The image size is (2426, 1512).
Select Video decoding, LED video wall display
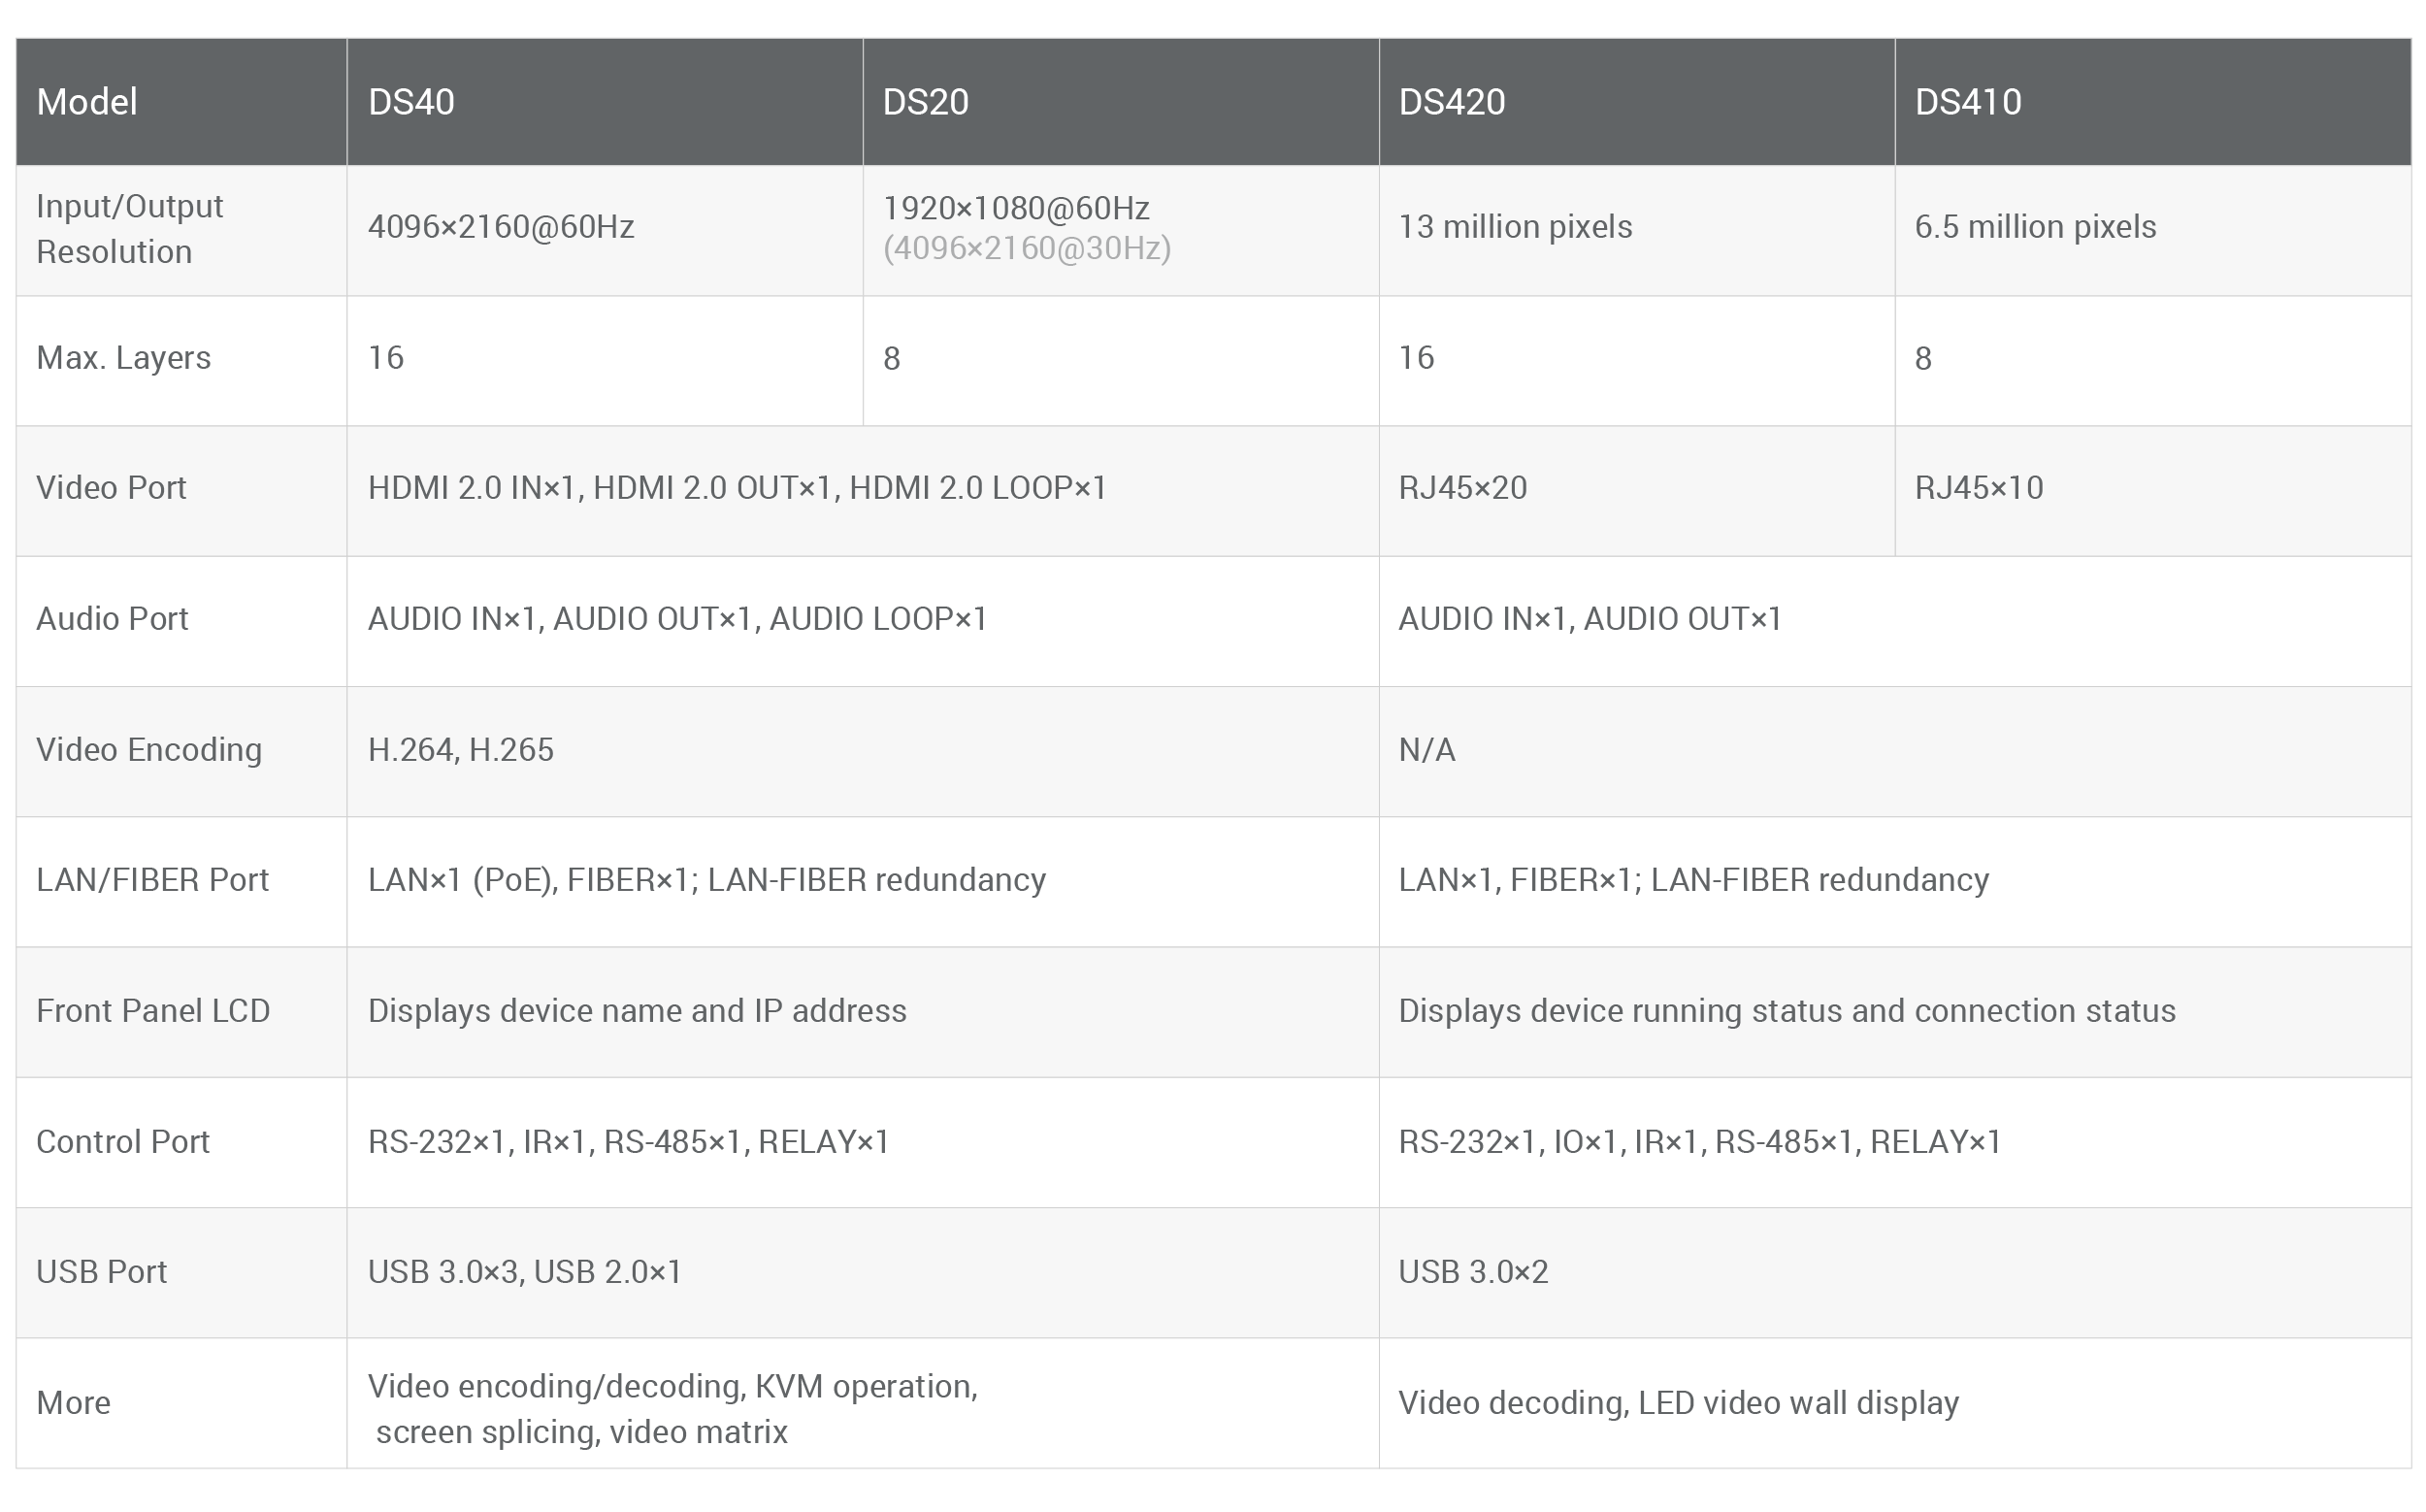coord(1677,1403)
